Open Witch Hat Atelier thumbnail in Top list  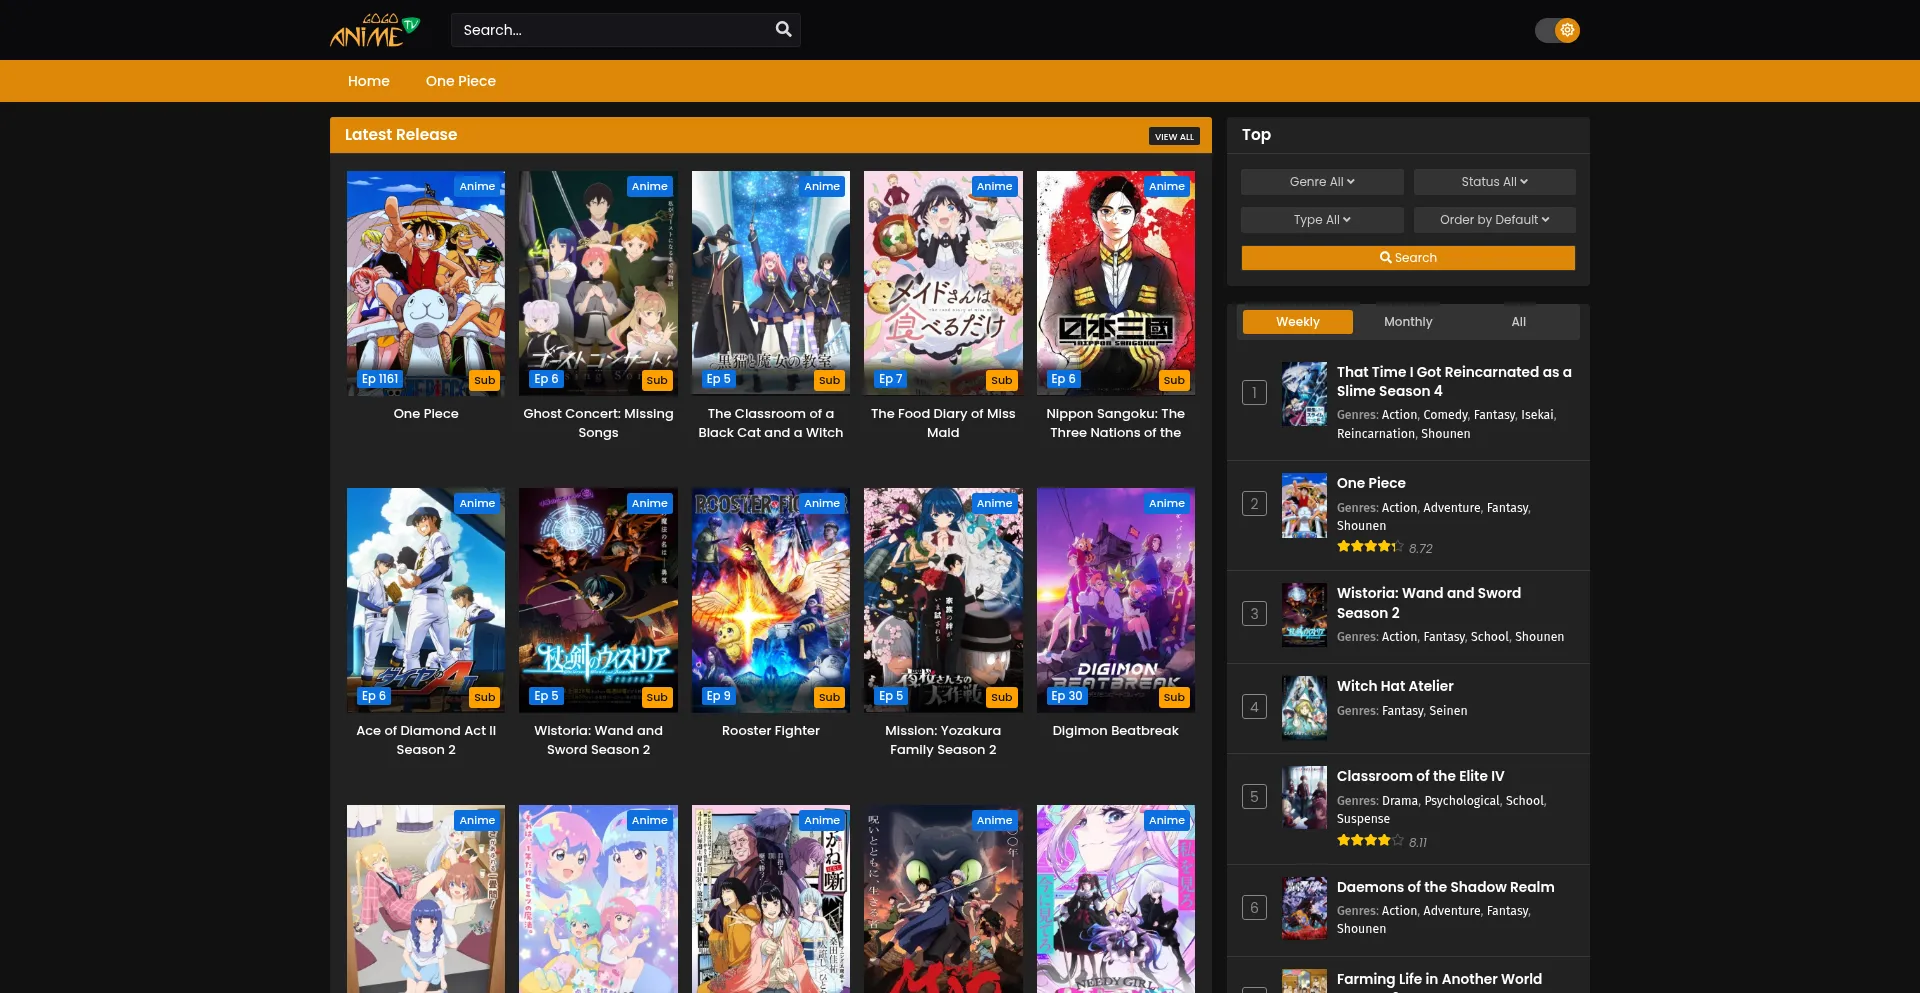[1304, 708]
